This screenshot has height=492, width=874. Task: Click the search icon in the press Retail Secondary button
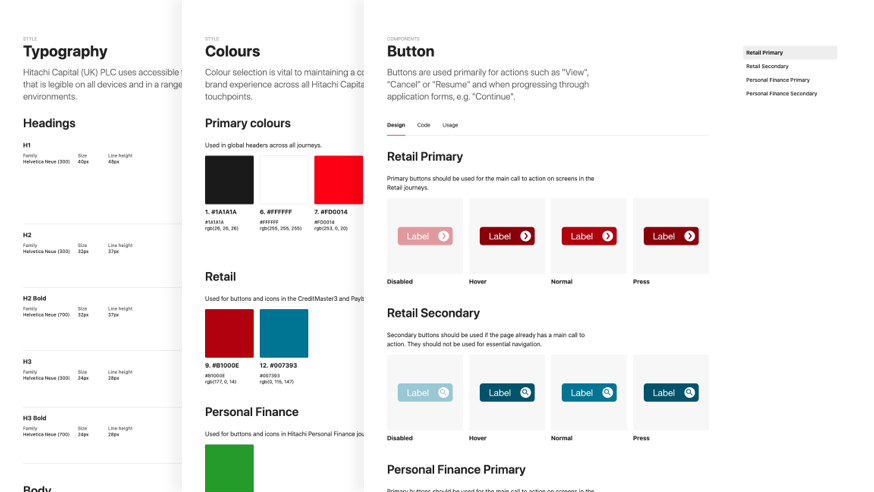tap(690, 393)
